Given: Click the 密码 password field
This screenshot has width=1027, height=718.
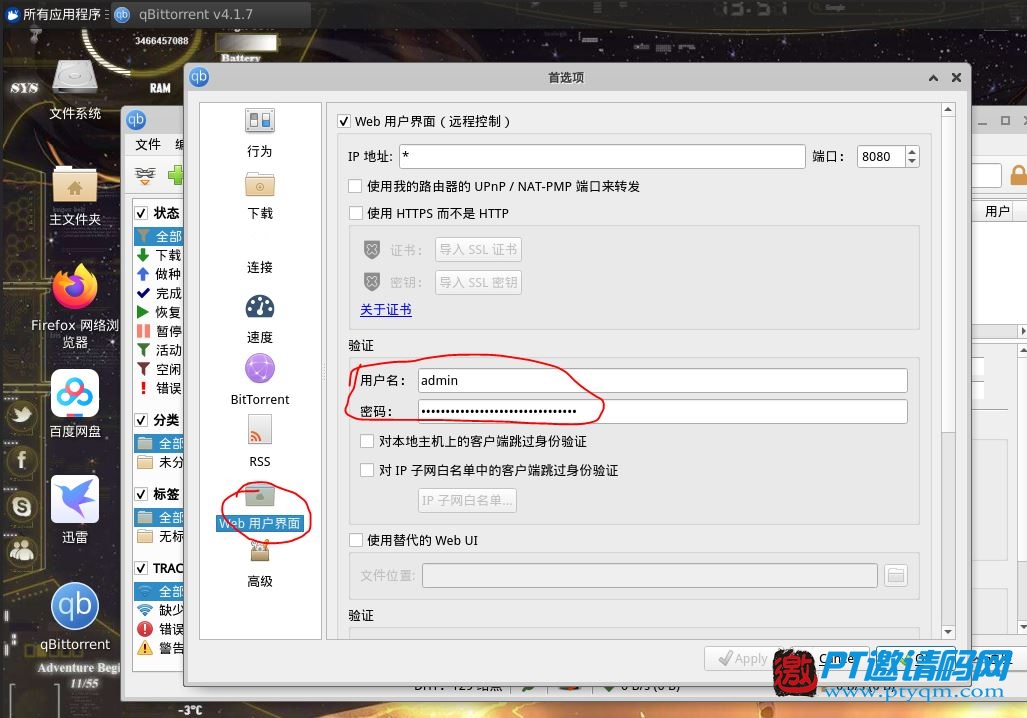Looking at the screenshot, I should (x=662, y=411).
